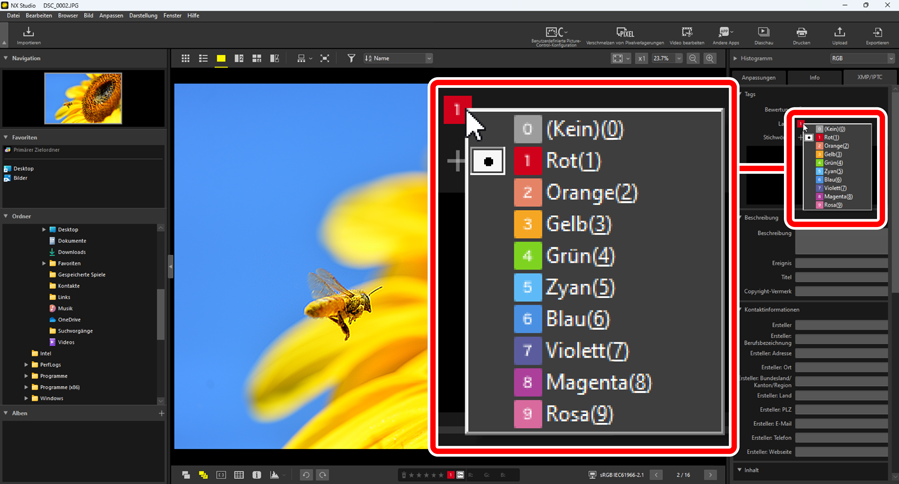
Task: Click the Importieren icon
Action: coord(28,35)
